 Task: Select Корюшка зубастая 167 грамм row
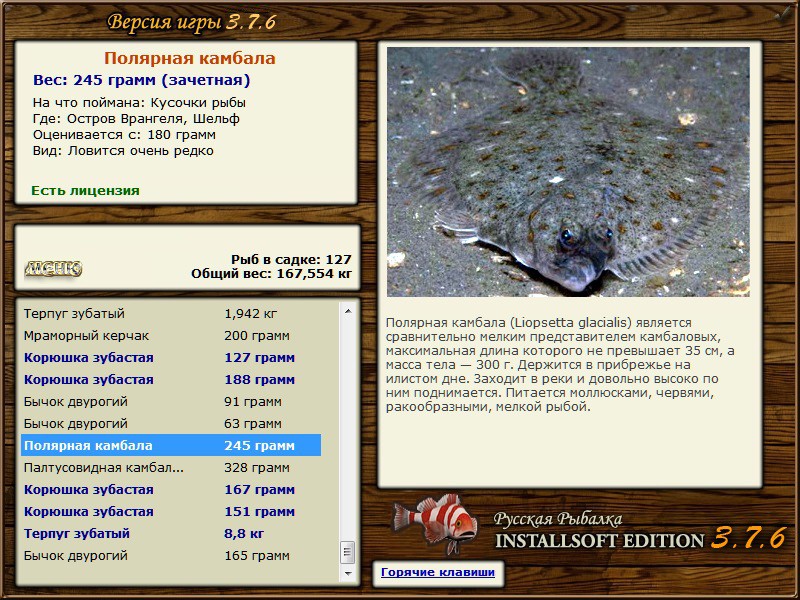pos(171,489)
